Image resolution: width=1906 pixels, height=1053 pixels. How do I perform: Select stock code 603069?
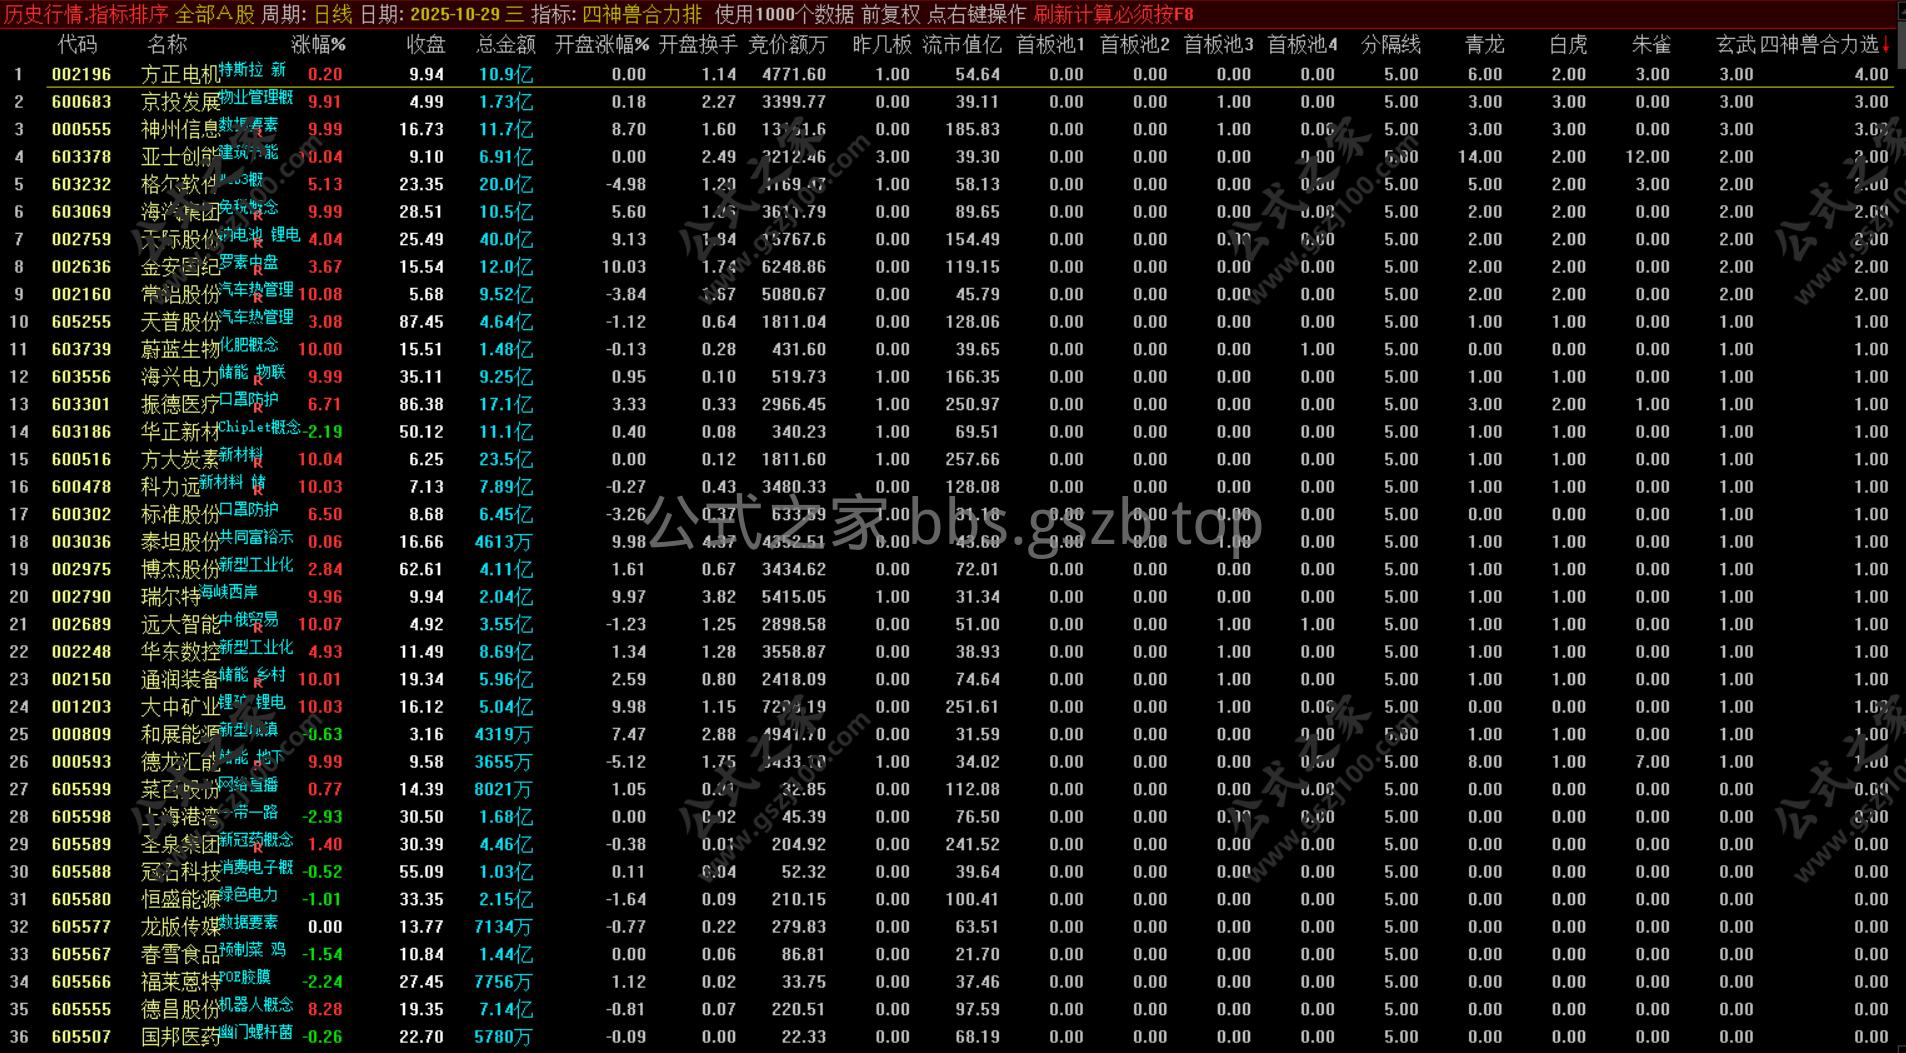tap(81, 212)
